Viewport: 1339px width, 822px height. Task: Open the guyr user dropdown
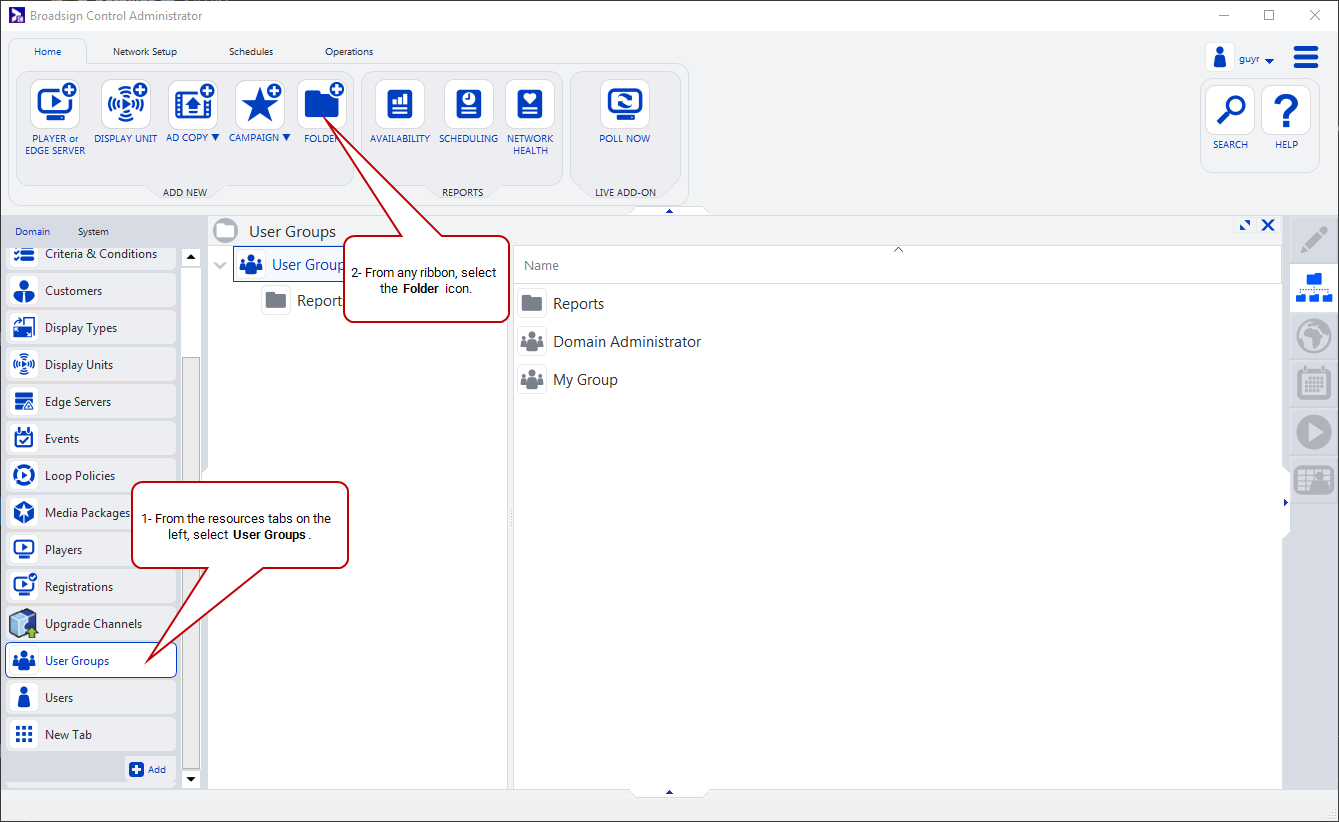[1269, 61]
